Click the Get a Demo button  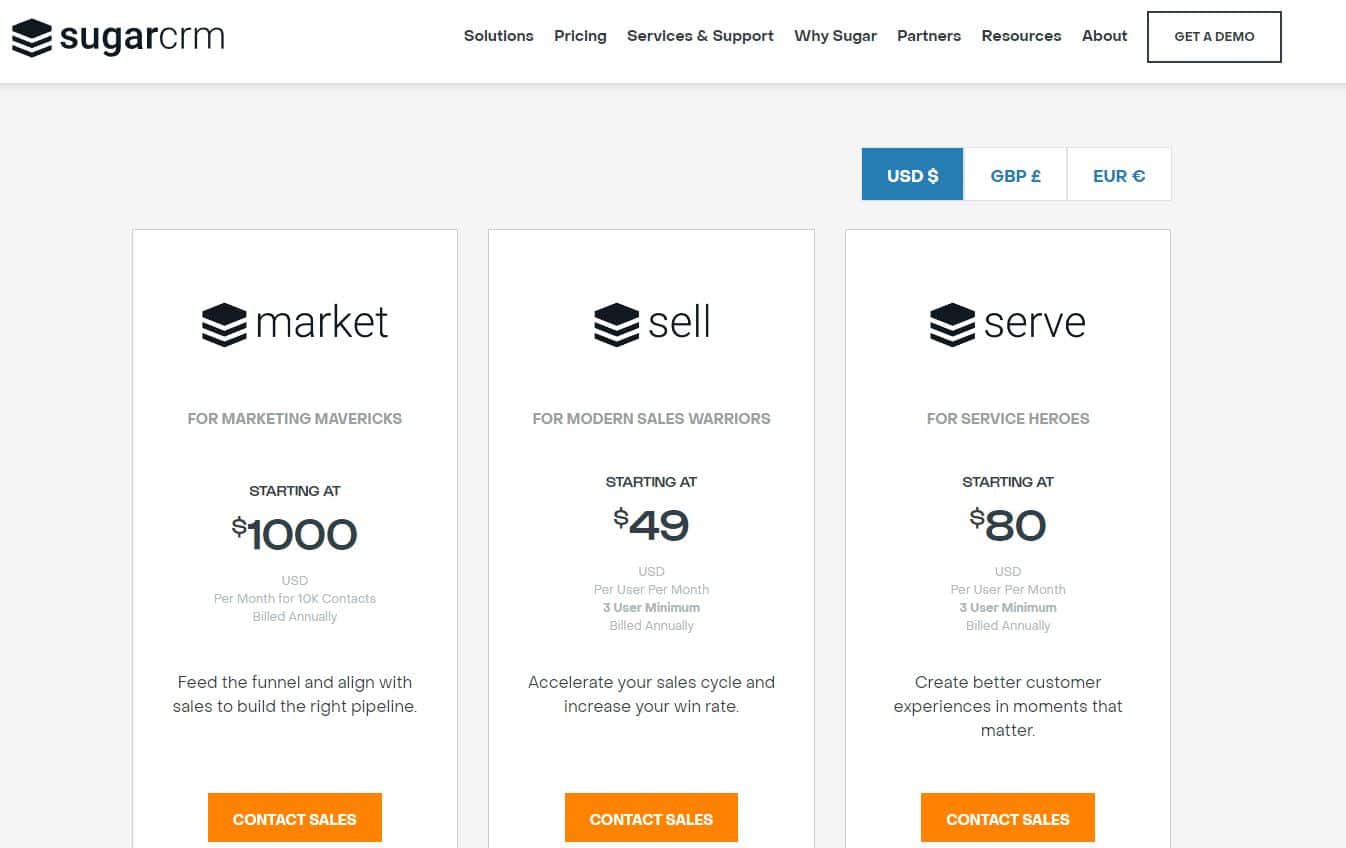tap(1214, 37)
